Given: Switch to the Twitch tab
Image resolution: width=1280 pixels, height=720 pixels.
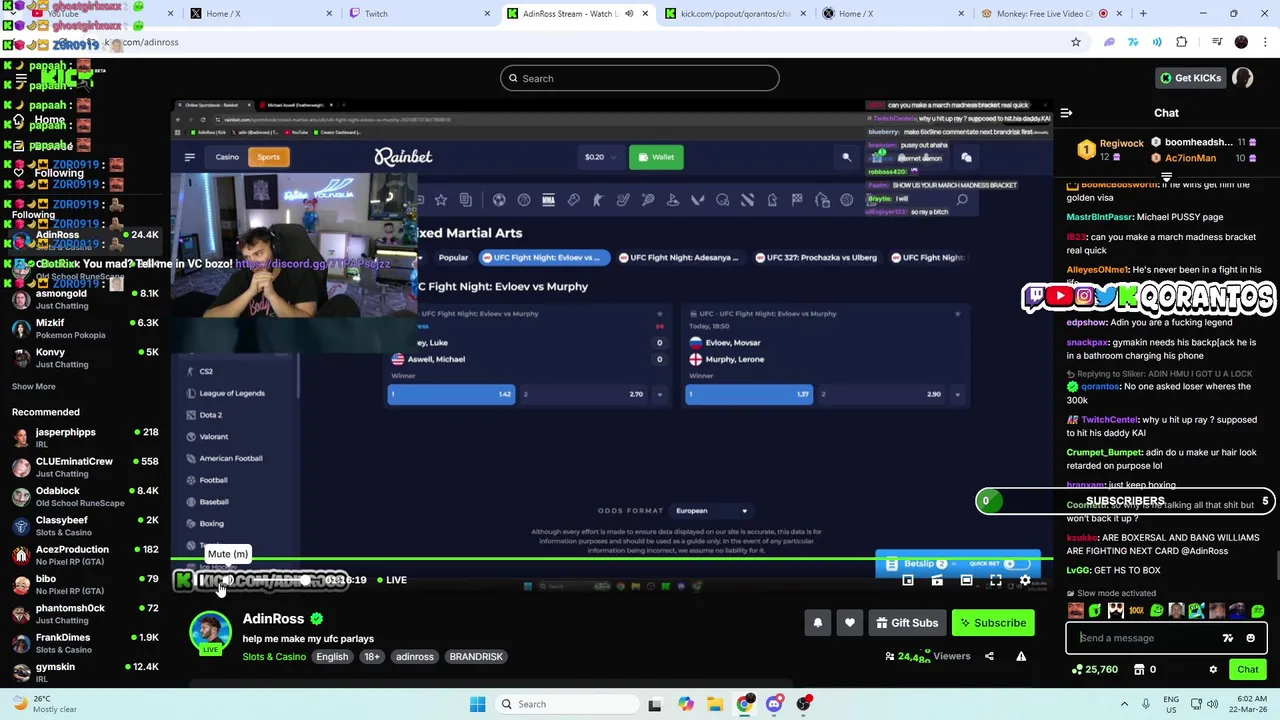Looking at the screenshot, I should pyautogui.click(x=420, y=13).
